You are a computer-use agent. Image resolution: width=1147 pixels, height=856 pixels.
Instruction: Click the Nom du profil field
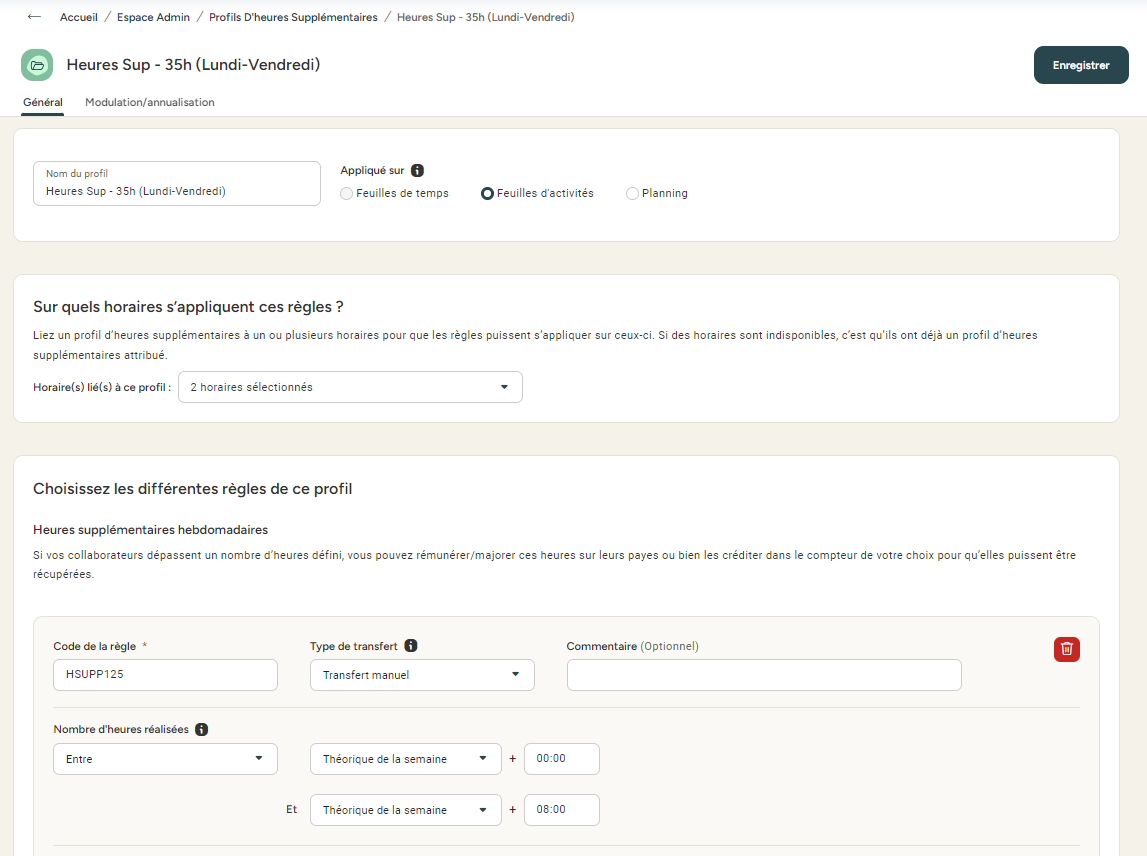pyautogui.click(x=177, y=184)
